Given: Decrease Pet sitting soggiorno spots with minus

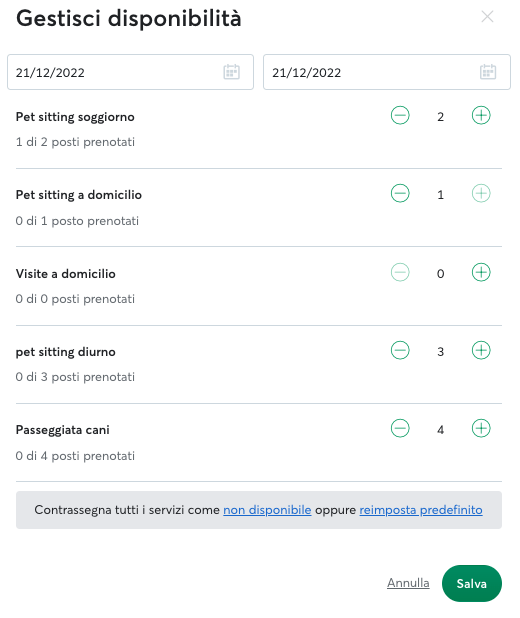Looking at the screenshot, I should pyautogui.click(x=400, y=115).
